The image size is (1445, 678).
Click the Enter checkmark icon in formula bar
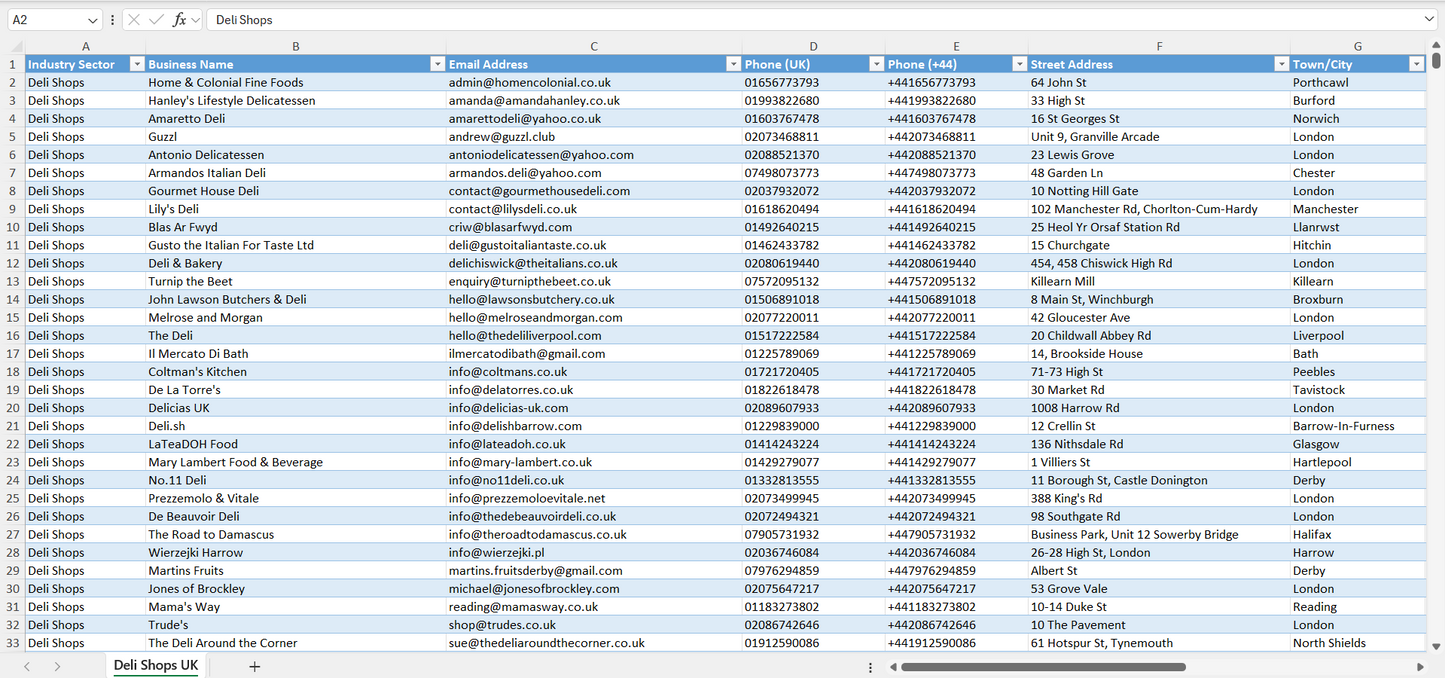(x=156, y=20)
